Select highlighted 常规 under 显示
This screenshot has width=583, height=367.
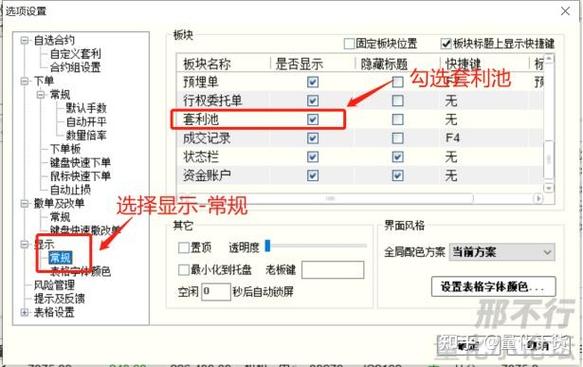click(x=60, y=258)
